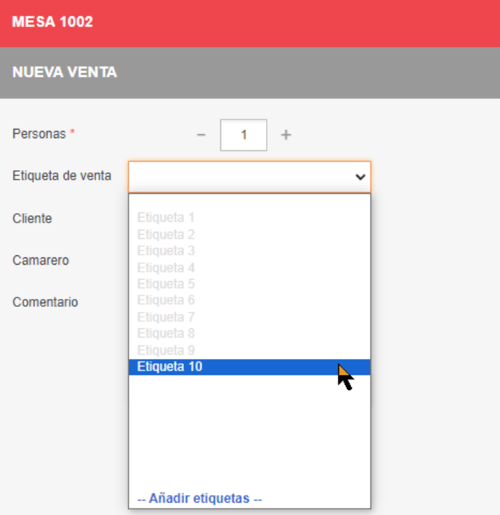The width and height of the screenshot is (500, 515).
Task: Collapse the Etiqueta de venta dropdown arrow
Action: click(360, 177)
